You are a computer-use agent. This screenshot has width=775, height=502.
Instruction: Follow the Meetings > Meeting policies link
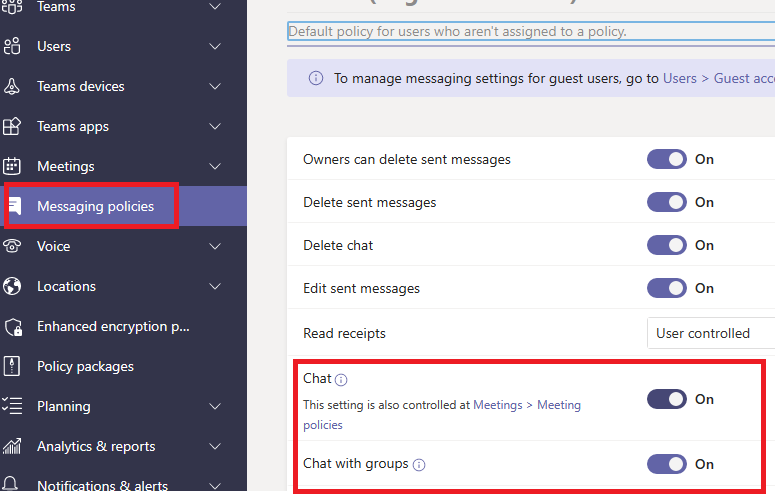[x=442, y=415]
